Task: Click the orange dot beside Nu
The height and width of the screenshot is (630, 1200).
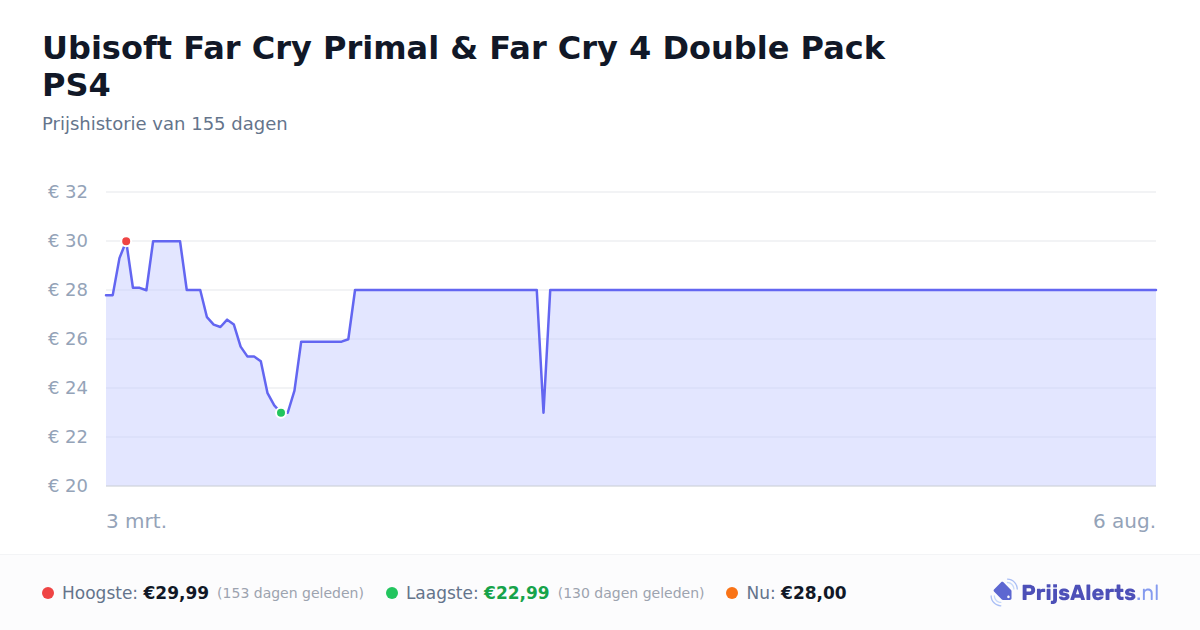Action: (x=732, y=593)
